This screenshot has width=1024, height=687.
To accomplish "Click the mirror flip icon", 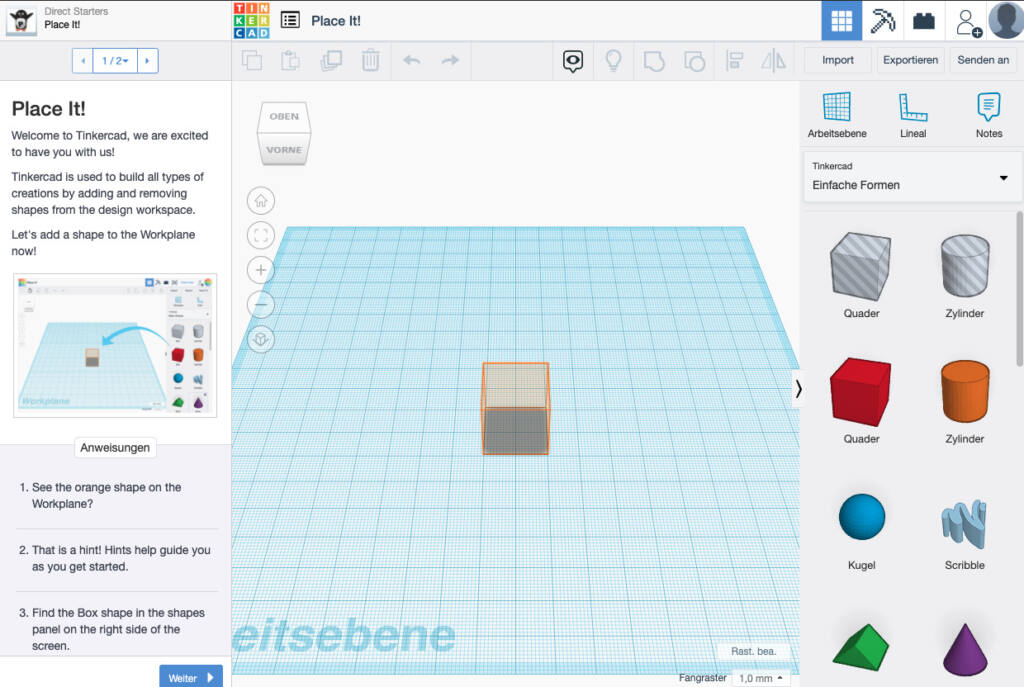I will [x=773, y=61].
